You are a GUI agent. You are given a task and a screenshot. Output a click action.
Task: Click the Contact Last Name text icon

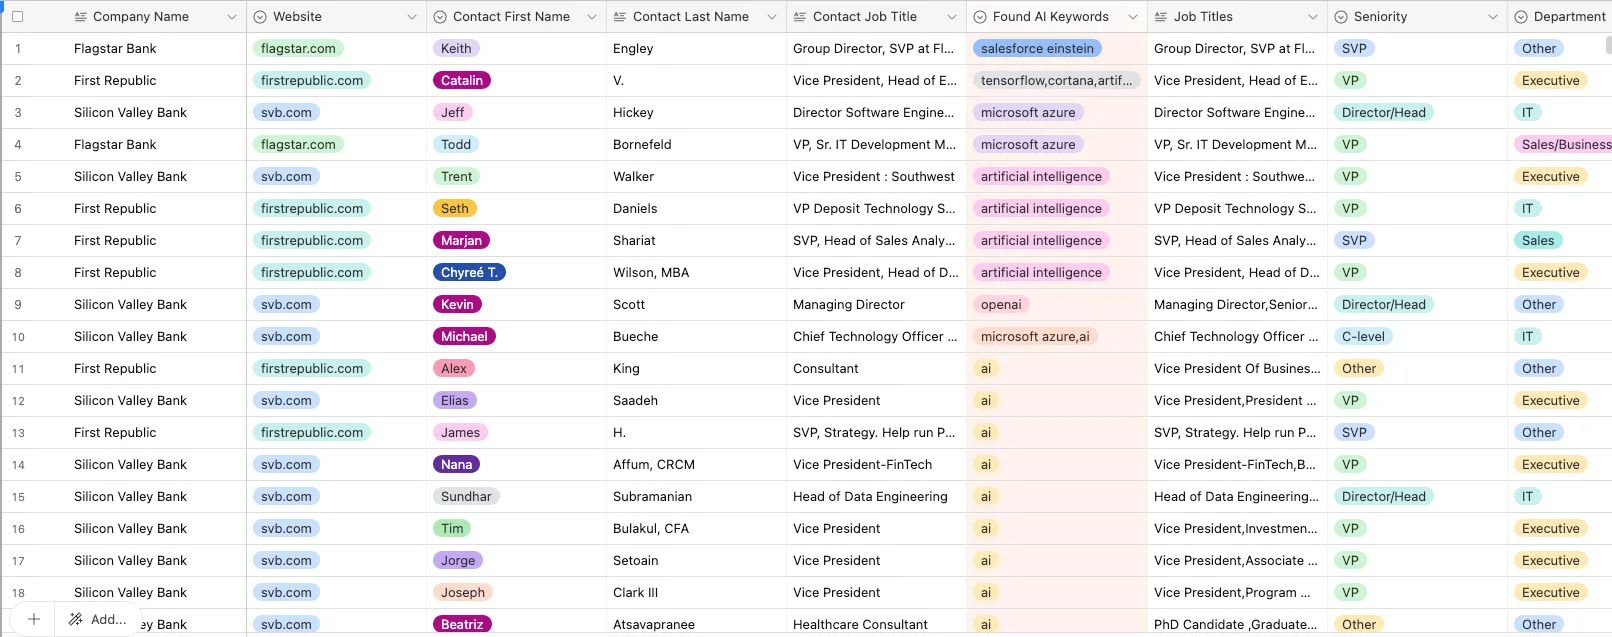[620, 17]
